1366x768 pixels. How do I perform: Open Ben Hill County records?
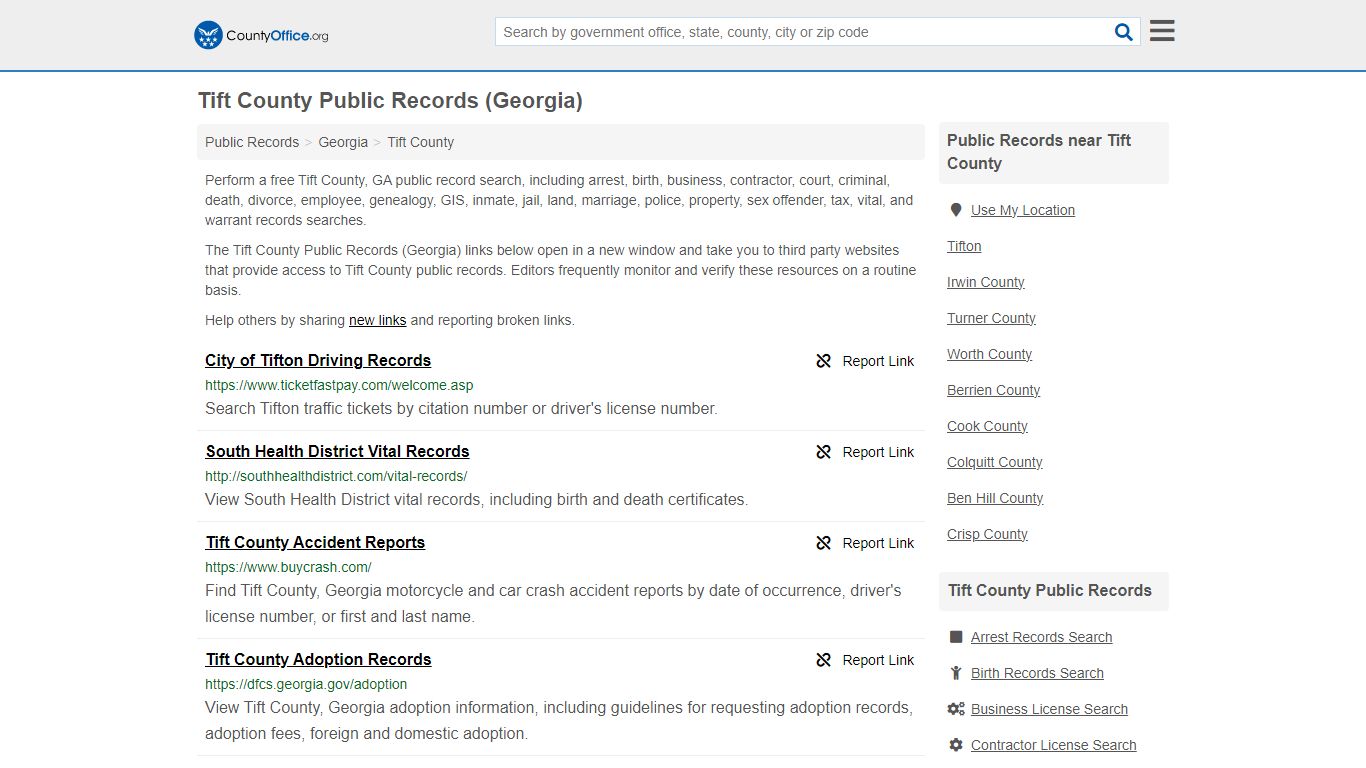tap(995, 498)
